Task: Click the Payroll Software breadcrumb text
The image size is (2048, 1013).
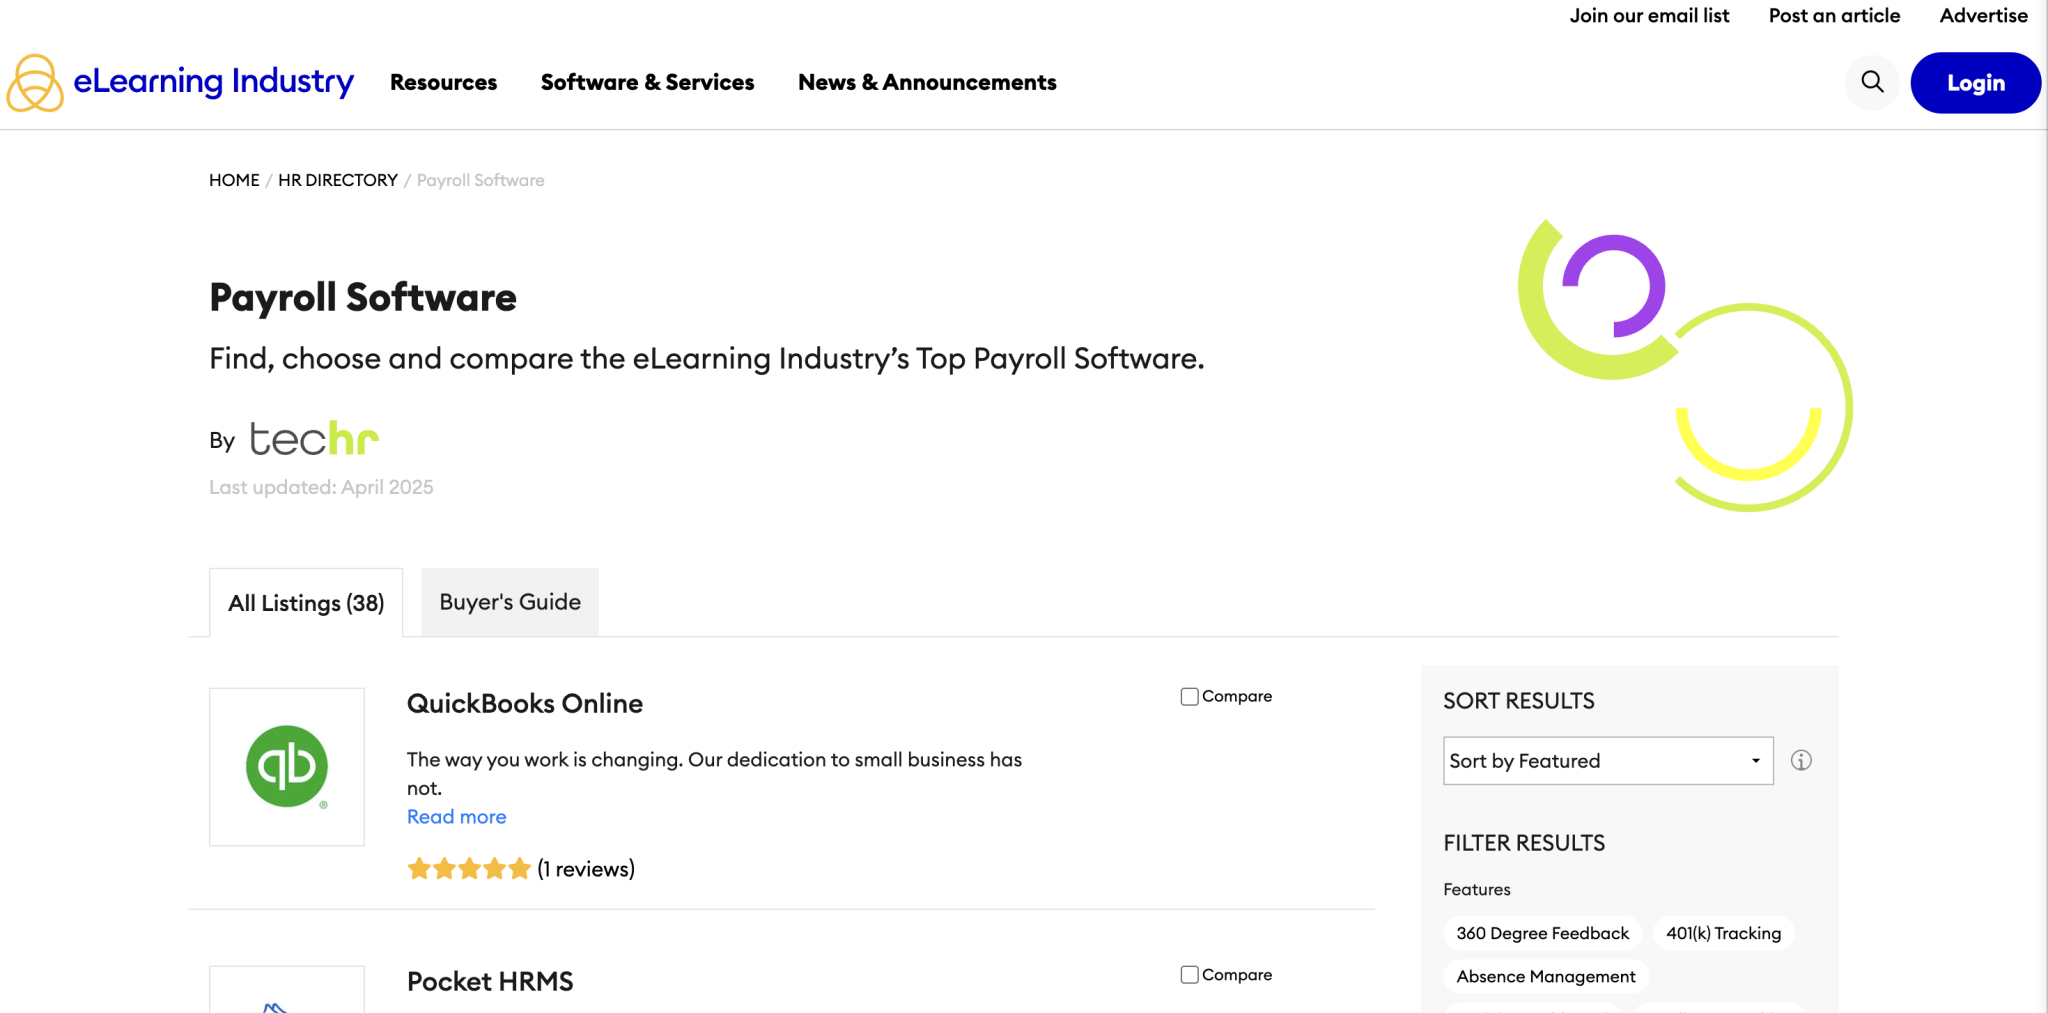Action: (480, 180)
